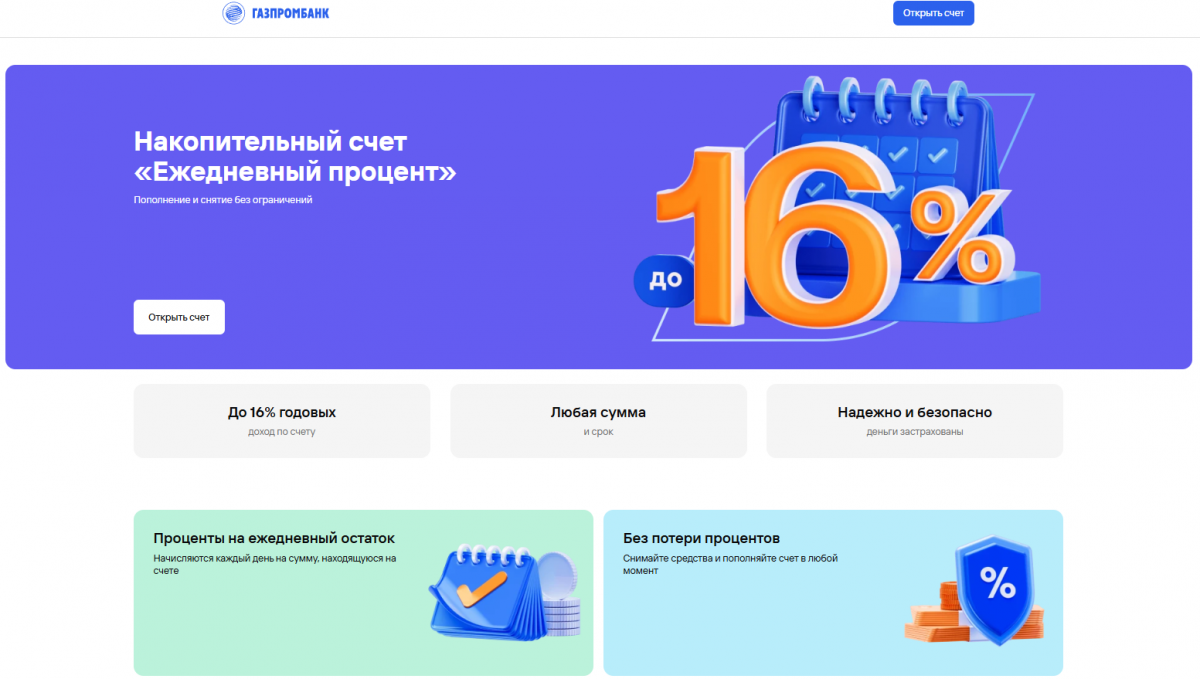The height and width of the screenshot is (679, 1200).
Task: Select the «До 16% годовых» card
Action: (282, 421)
